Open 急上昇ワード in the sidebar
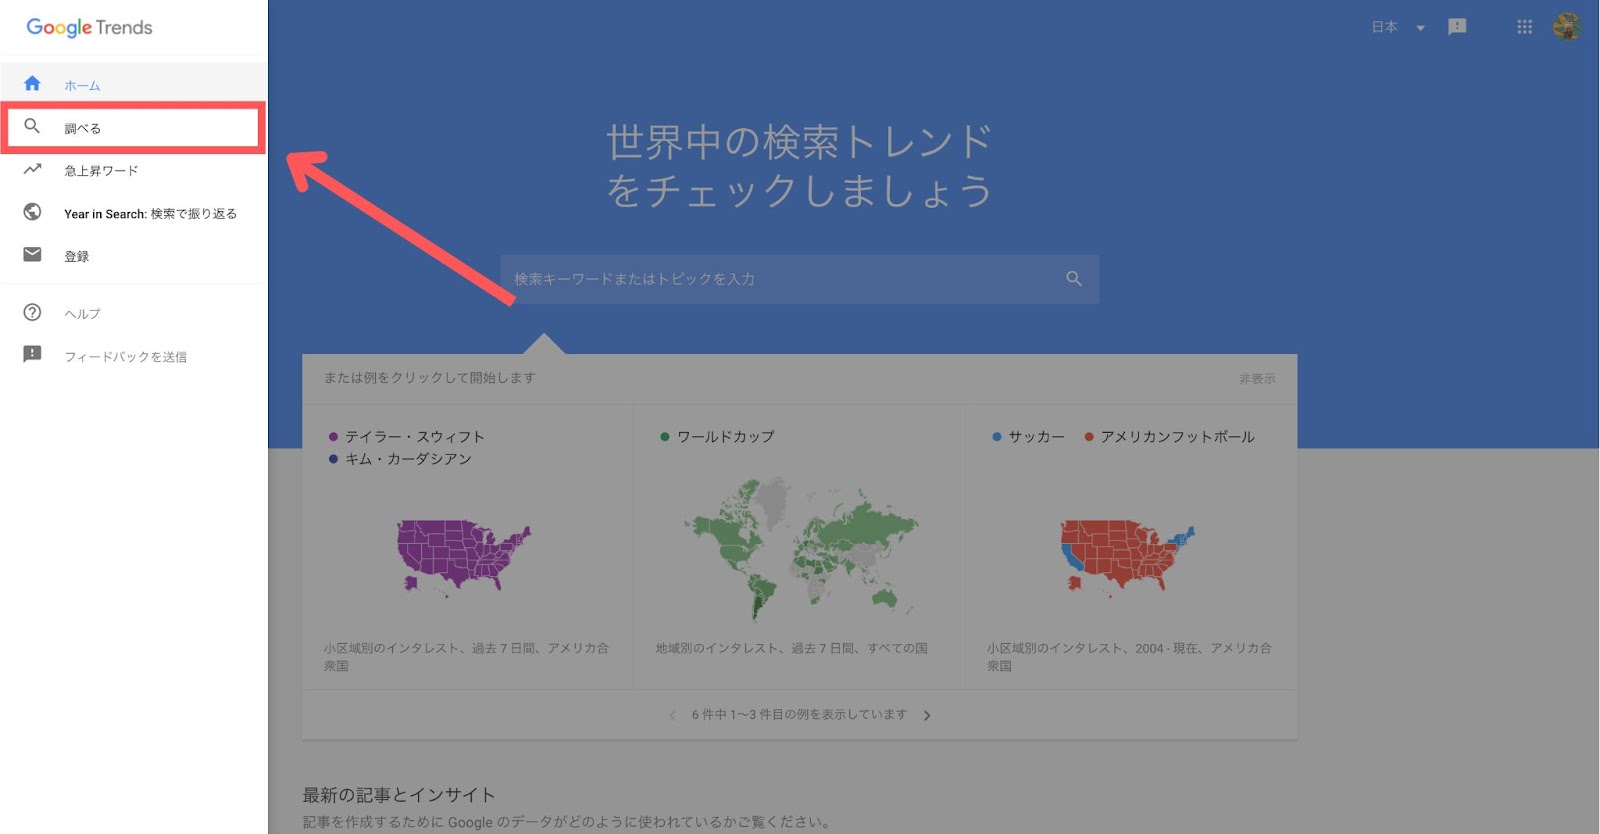The image size is (1600, 834). [x=134, y=170]
